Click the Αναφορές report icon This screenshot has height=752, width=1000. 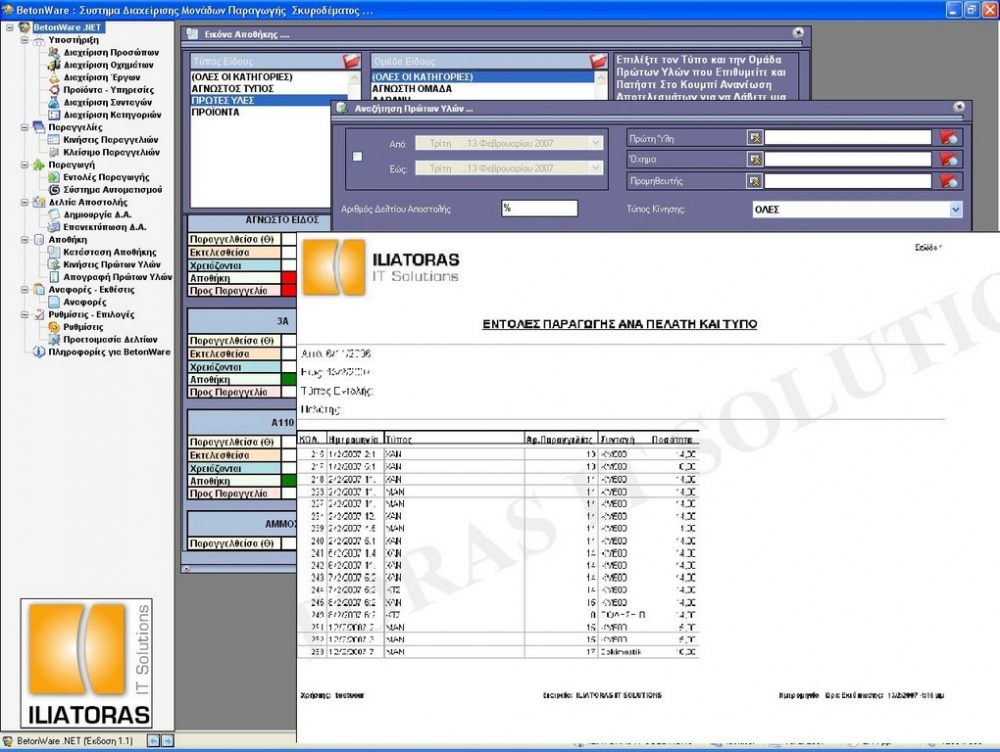point(54,302)
